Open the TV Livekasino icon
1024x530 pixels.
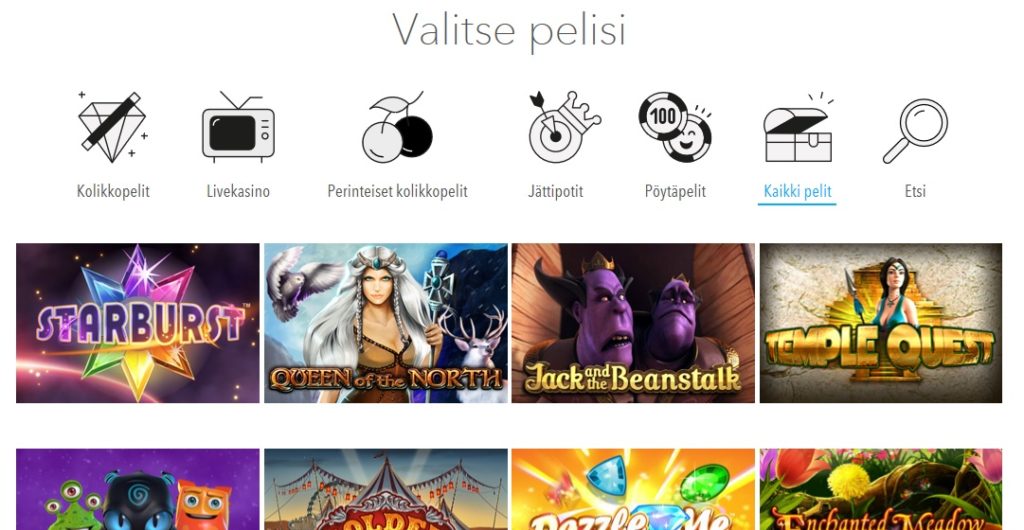tap(238, 127)
